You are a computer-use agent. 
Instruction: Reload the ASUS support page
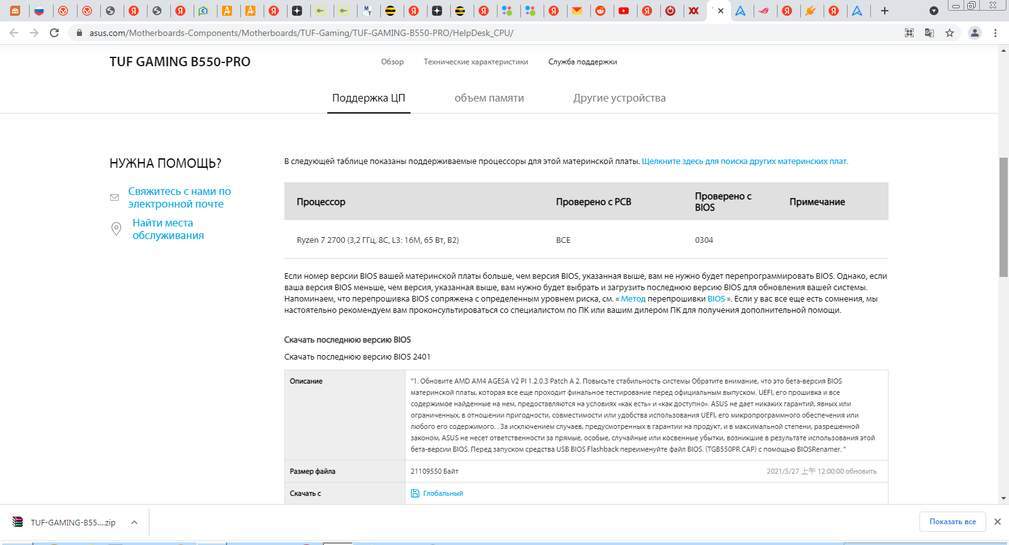pos(54,33)
